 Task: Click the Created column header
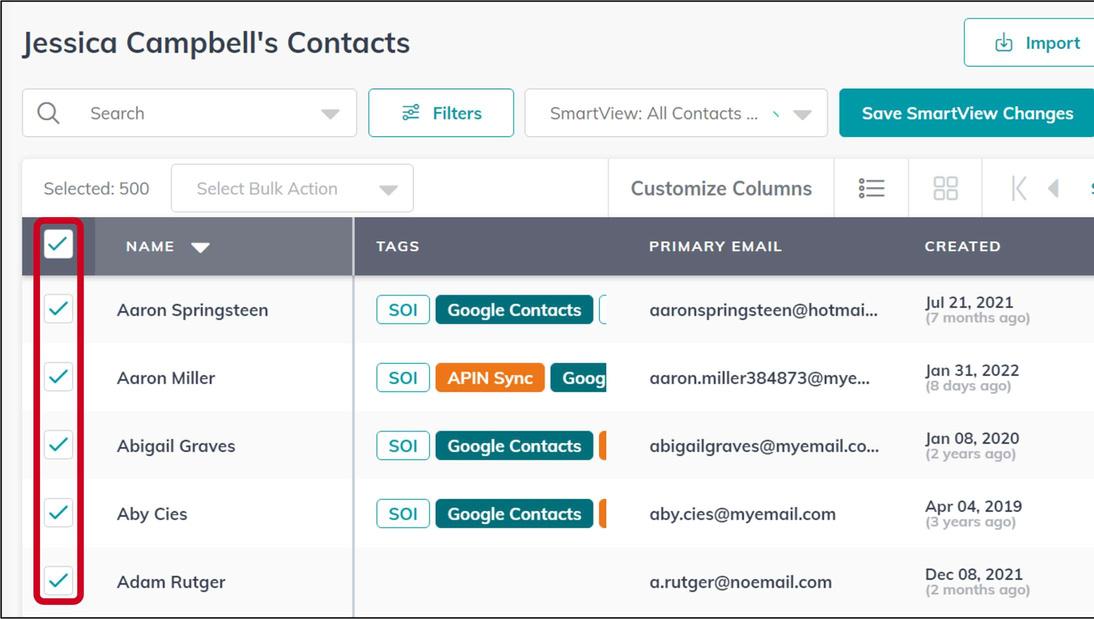[962, 246]
